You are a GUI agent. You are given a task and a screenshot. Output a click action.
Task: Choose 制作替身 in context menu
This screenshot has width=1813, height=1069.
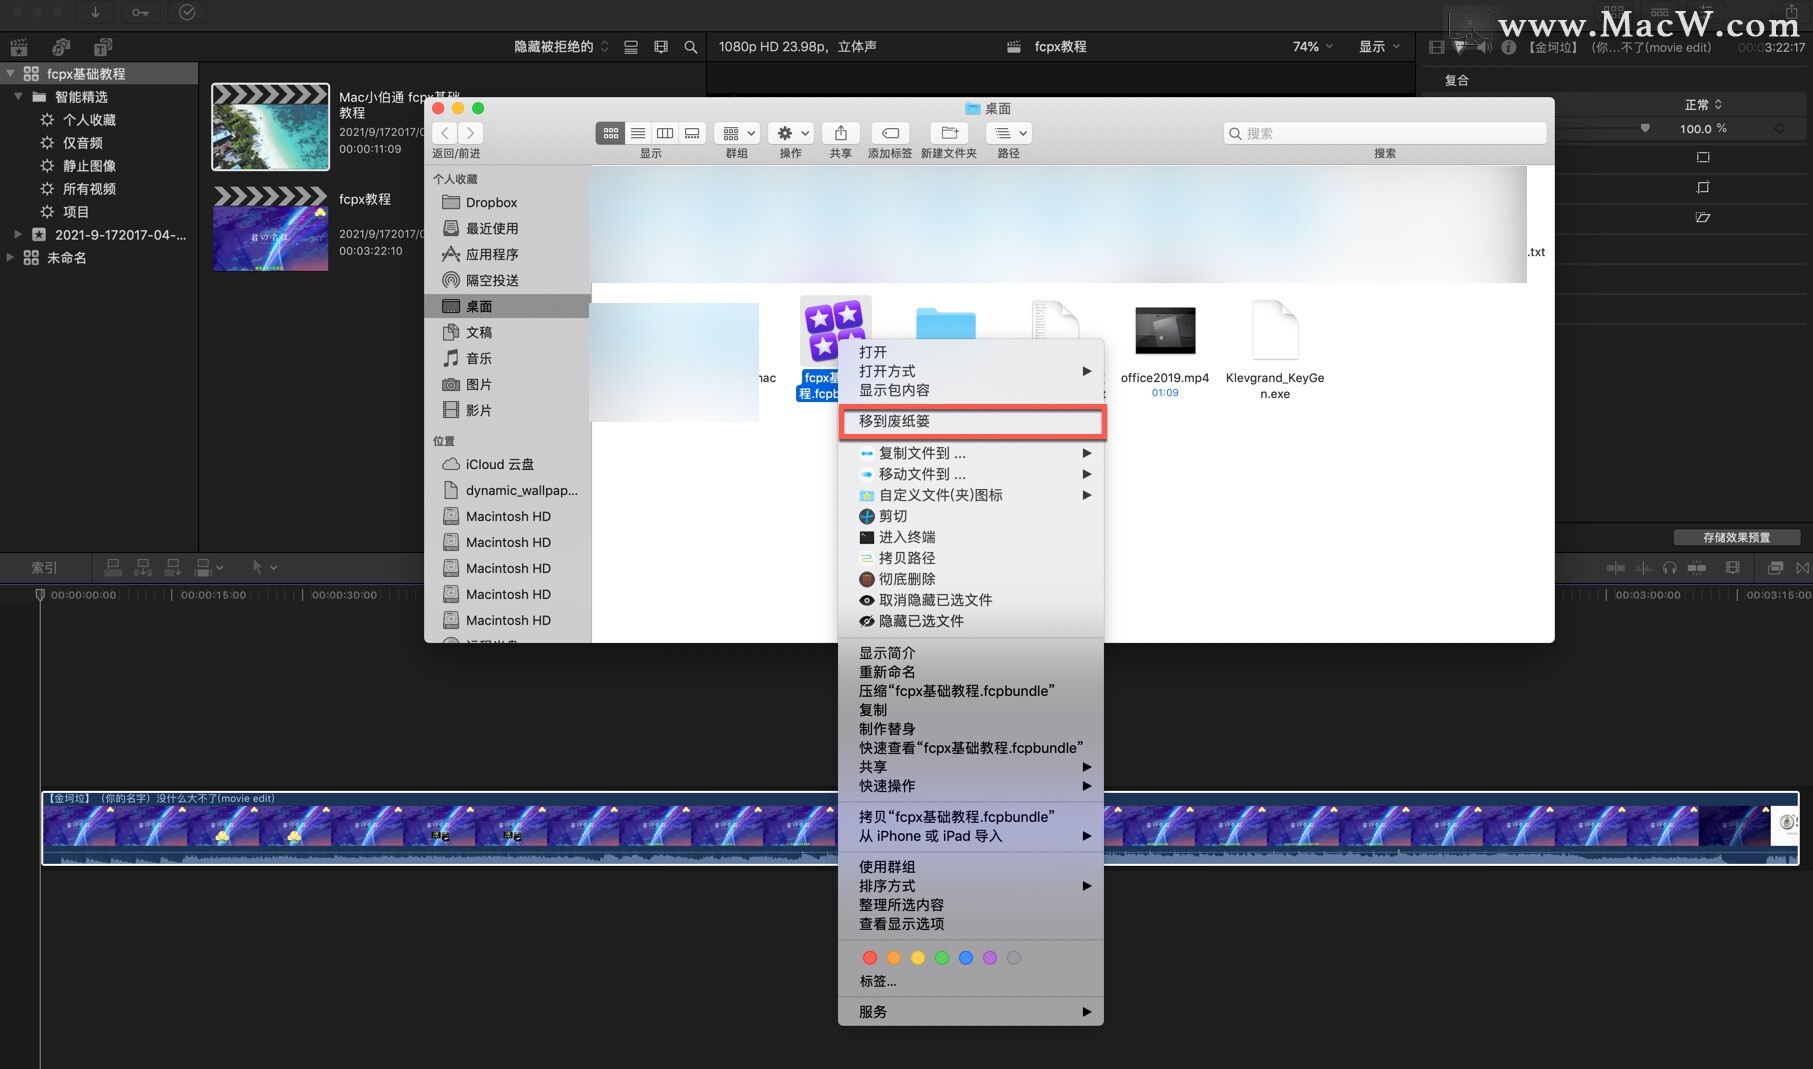pos(970,728)
